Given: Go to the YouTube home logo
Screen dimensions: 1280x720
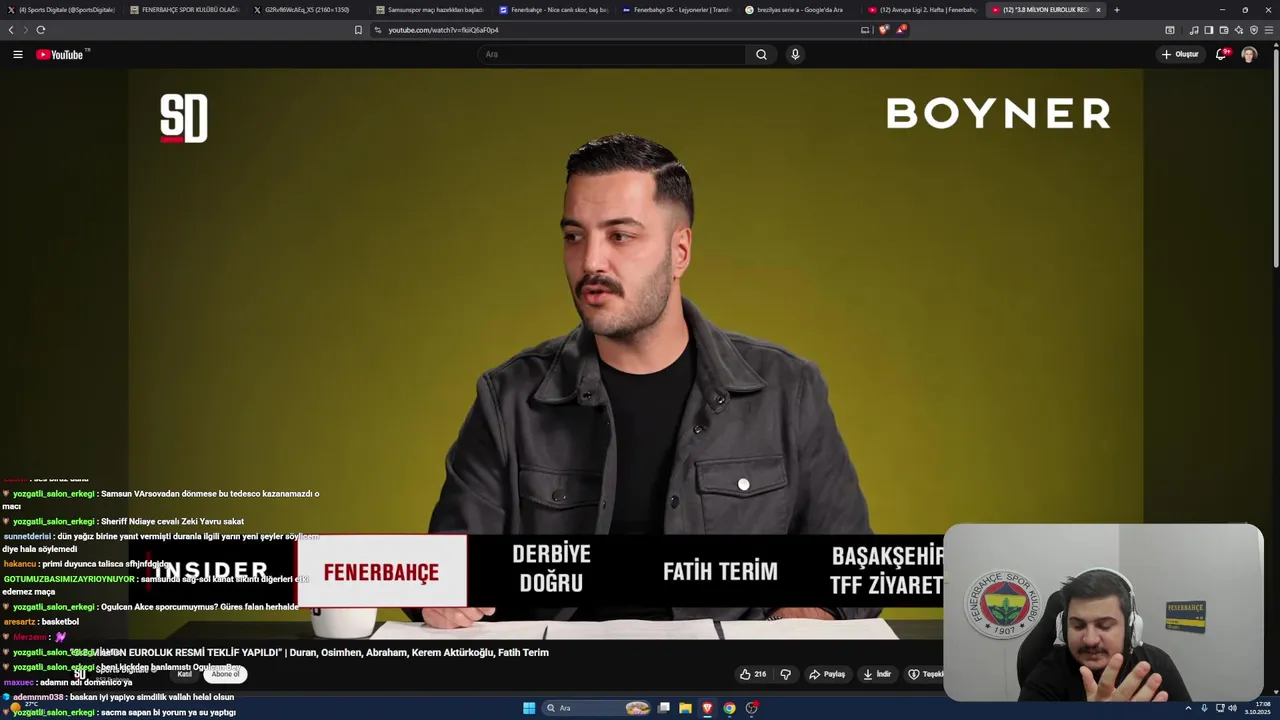Looking at the screenshot, I should (62, 54).
